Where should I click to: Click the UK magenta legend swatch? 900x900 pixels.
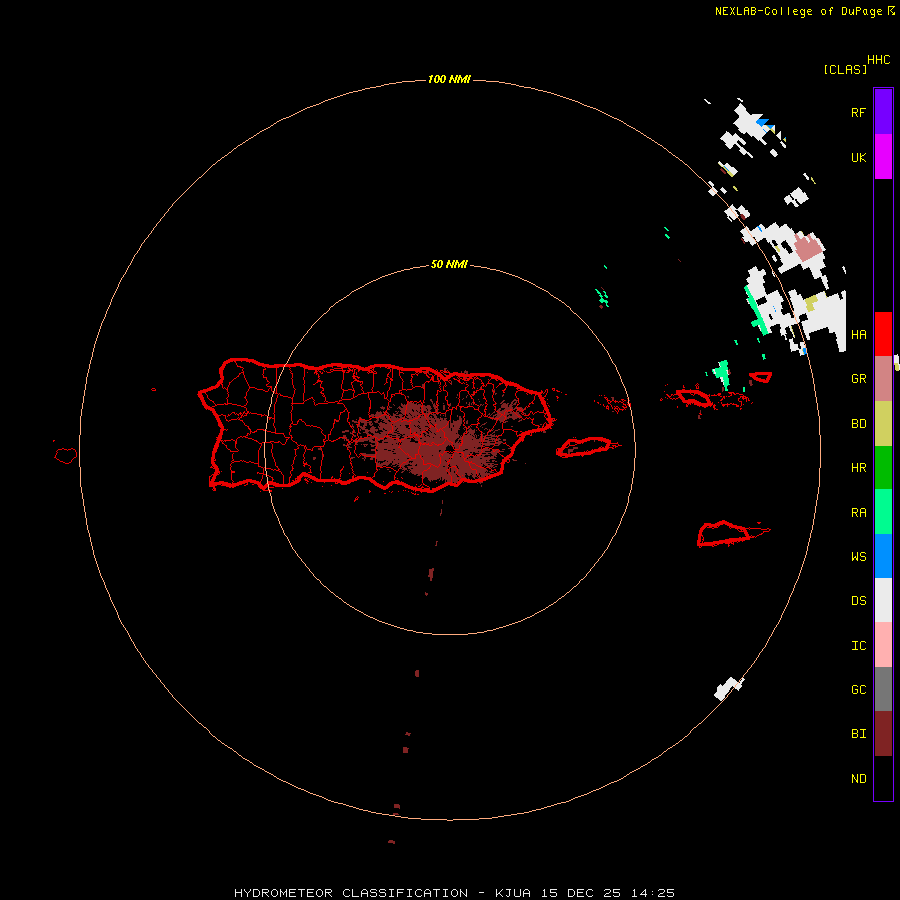[x=883, y=157]
